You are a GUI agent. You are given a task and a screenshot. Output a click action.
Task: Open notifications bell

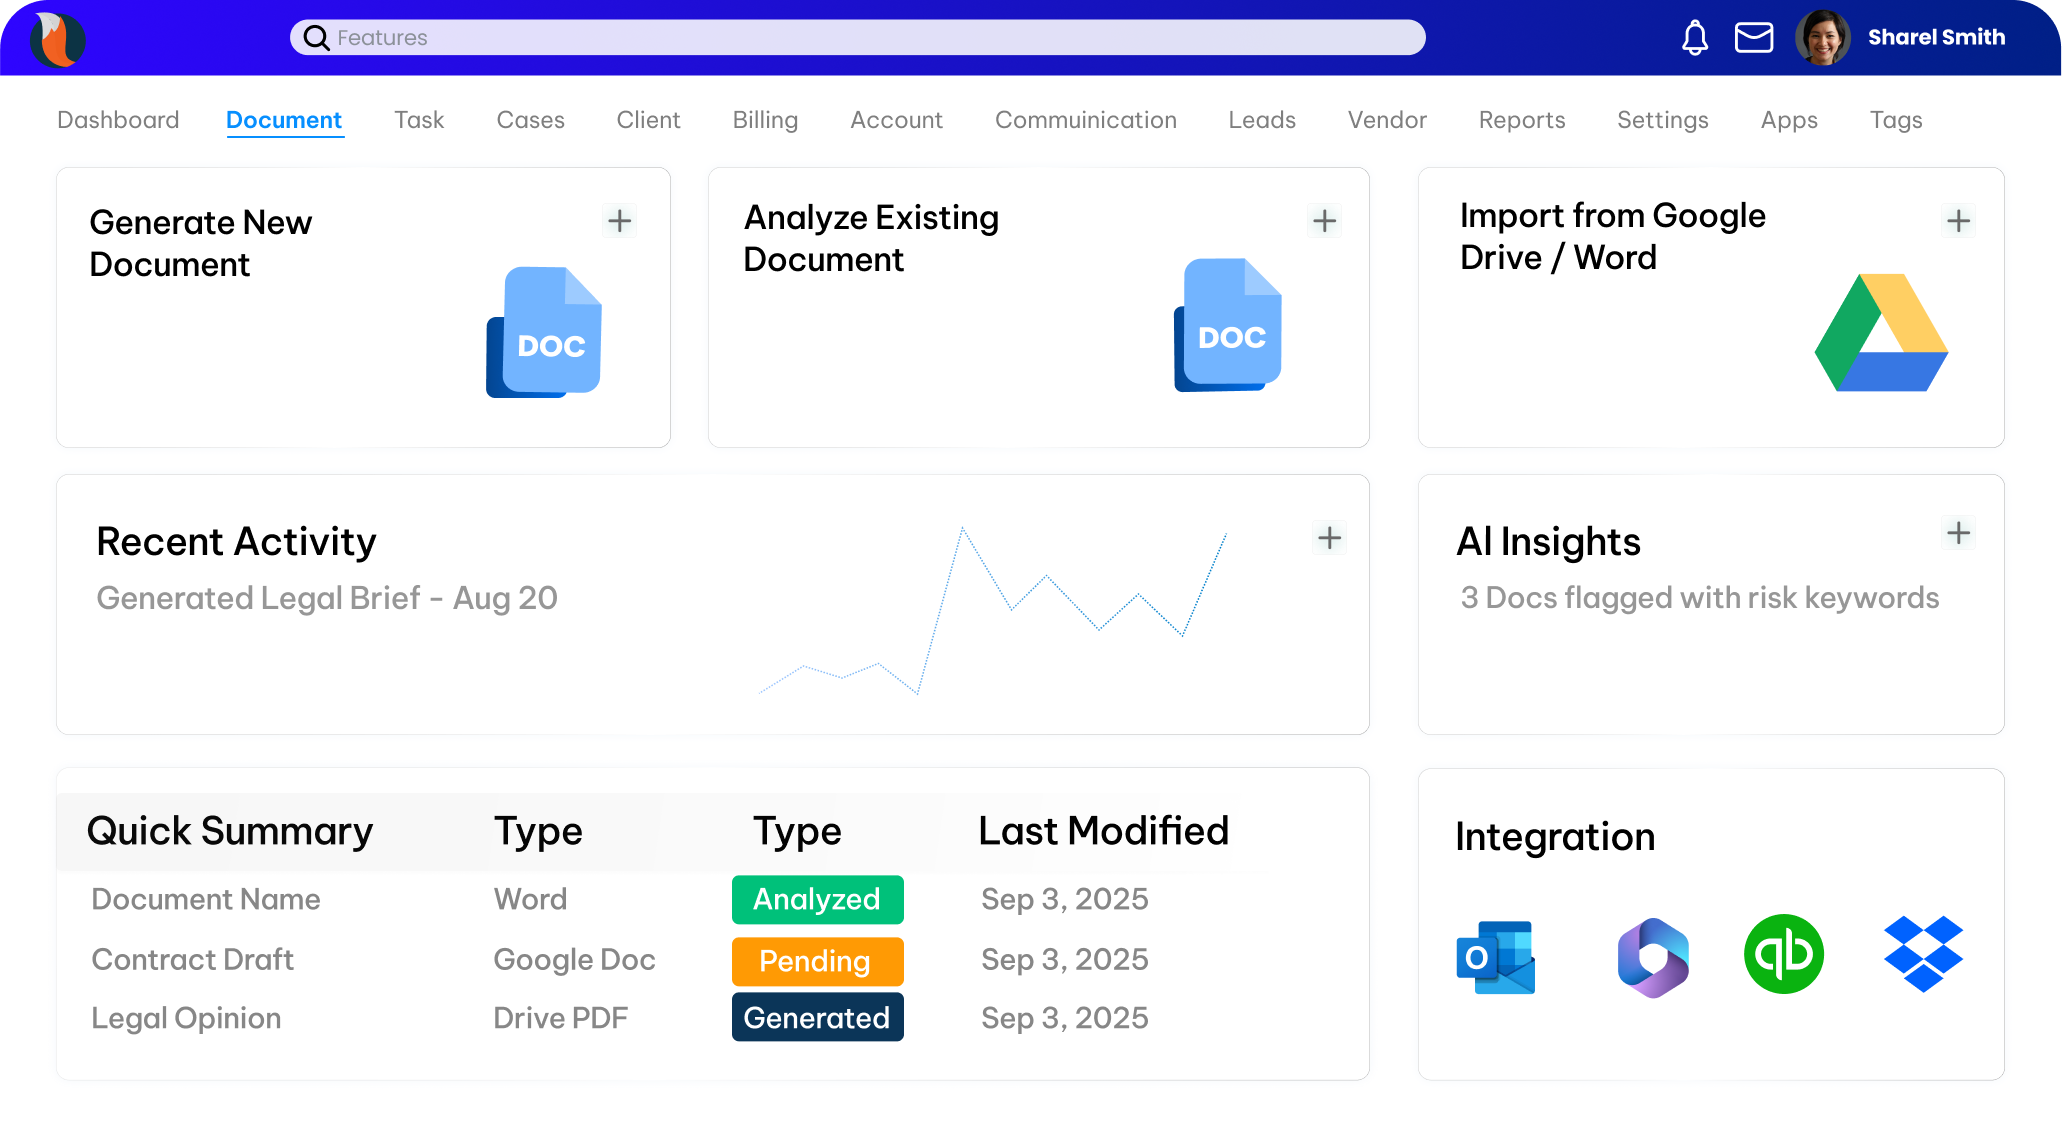1694,38
